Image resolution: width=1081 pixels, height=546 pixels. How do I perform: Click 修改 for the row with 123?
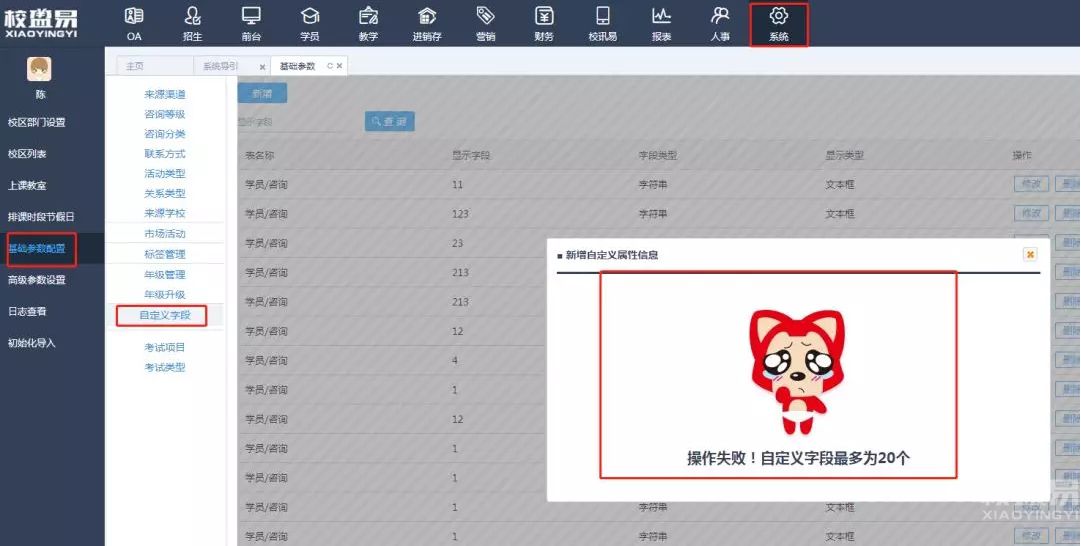1031,214
